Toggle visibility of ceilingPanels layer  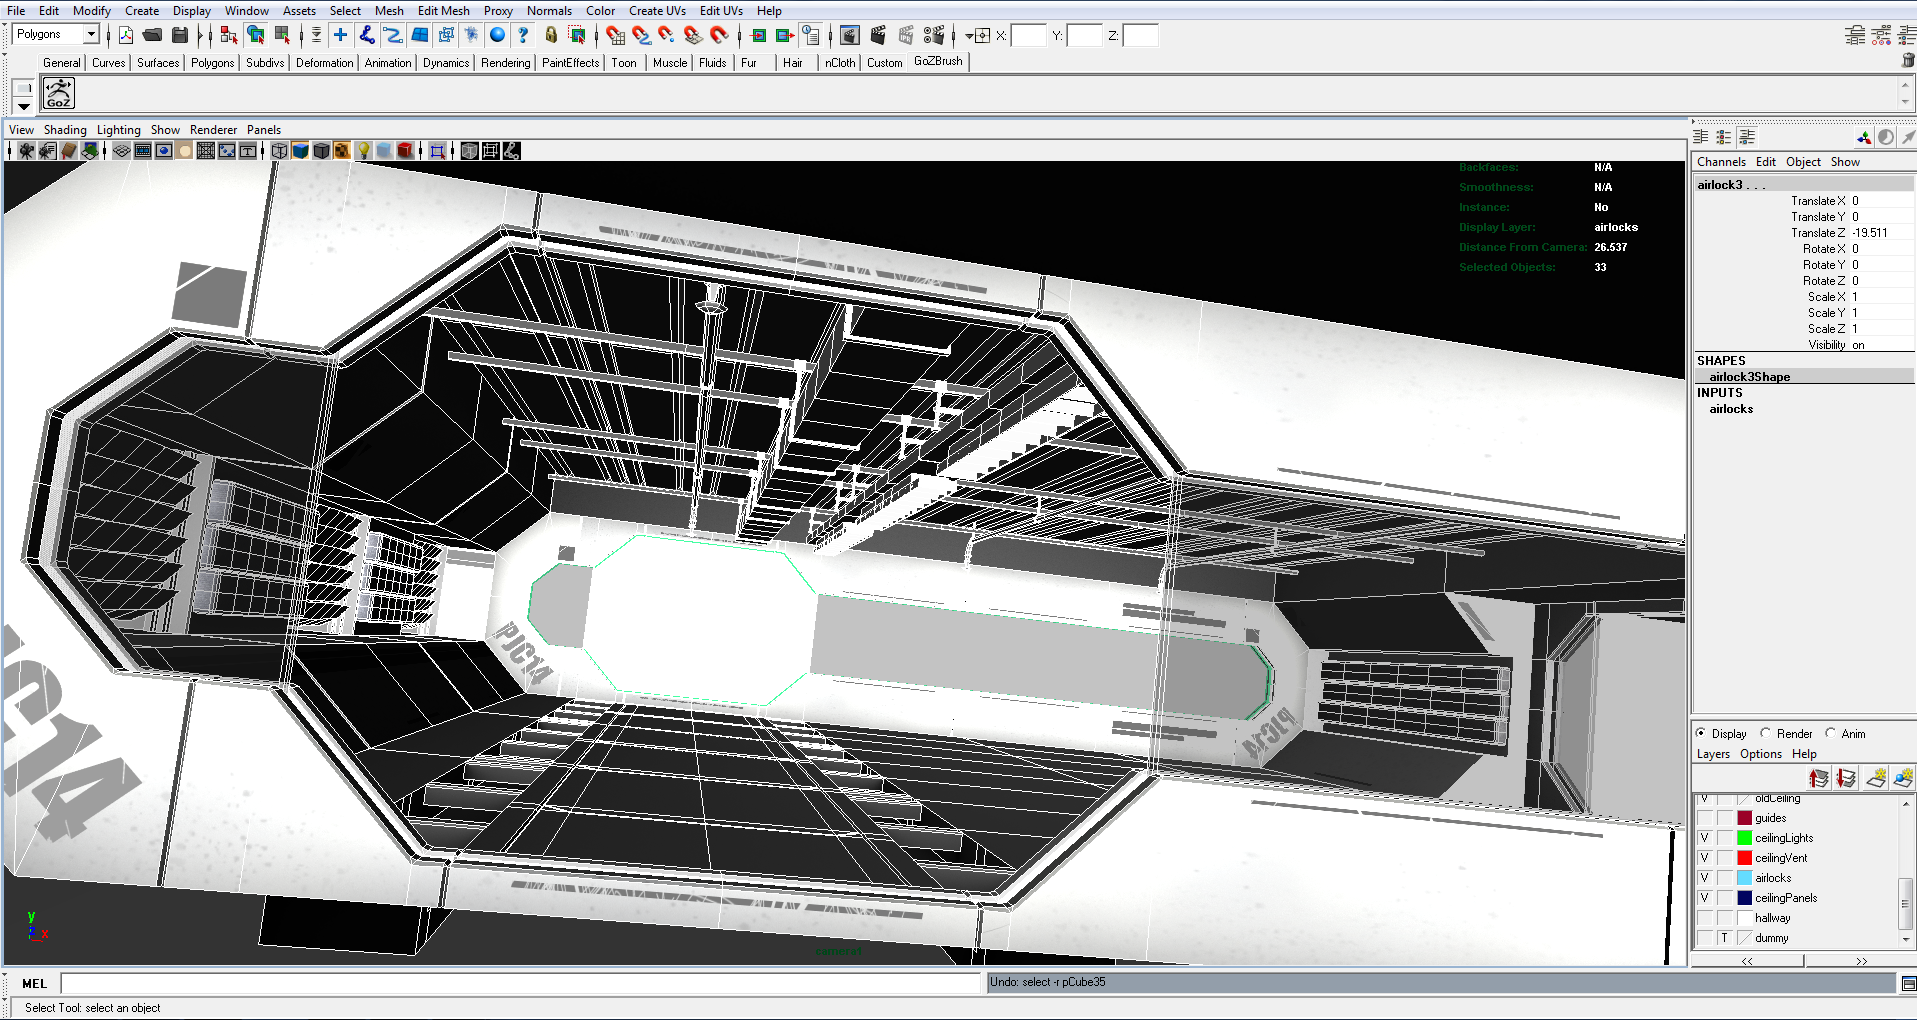pos(1705,898)
